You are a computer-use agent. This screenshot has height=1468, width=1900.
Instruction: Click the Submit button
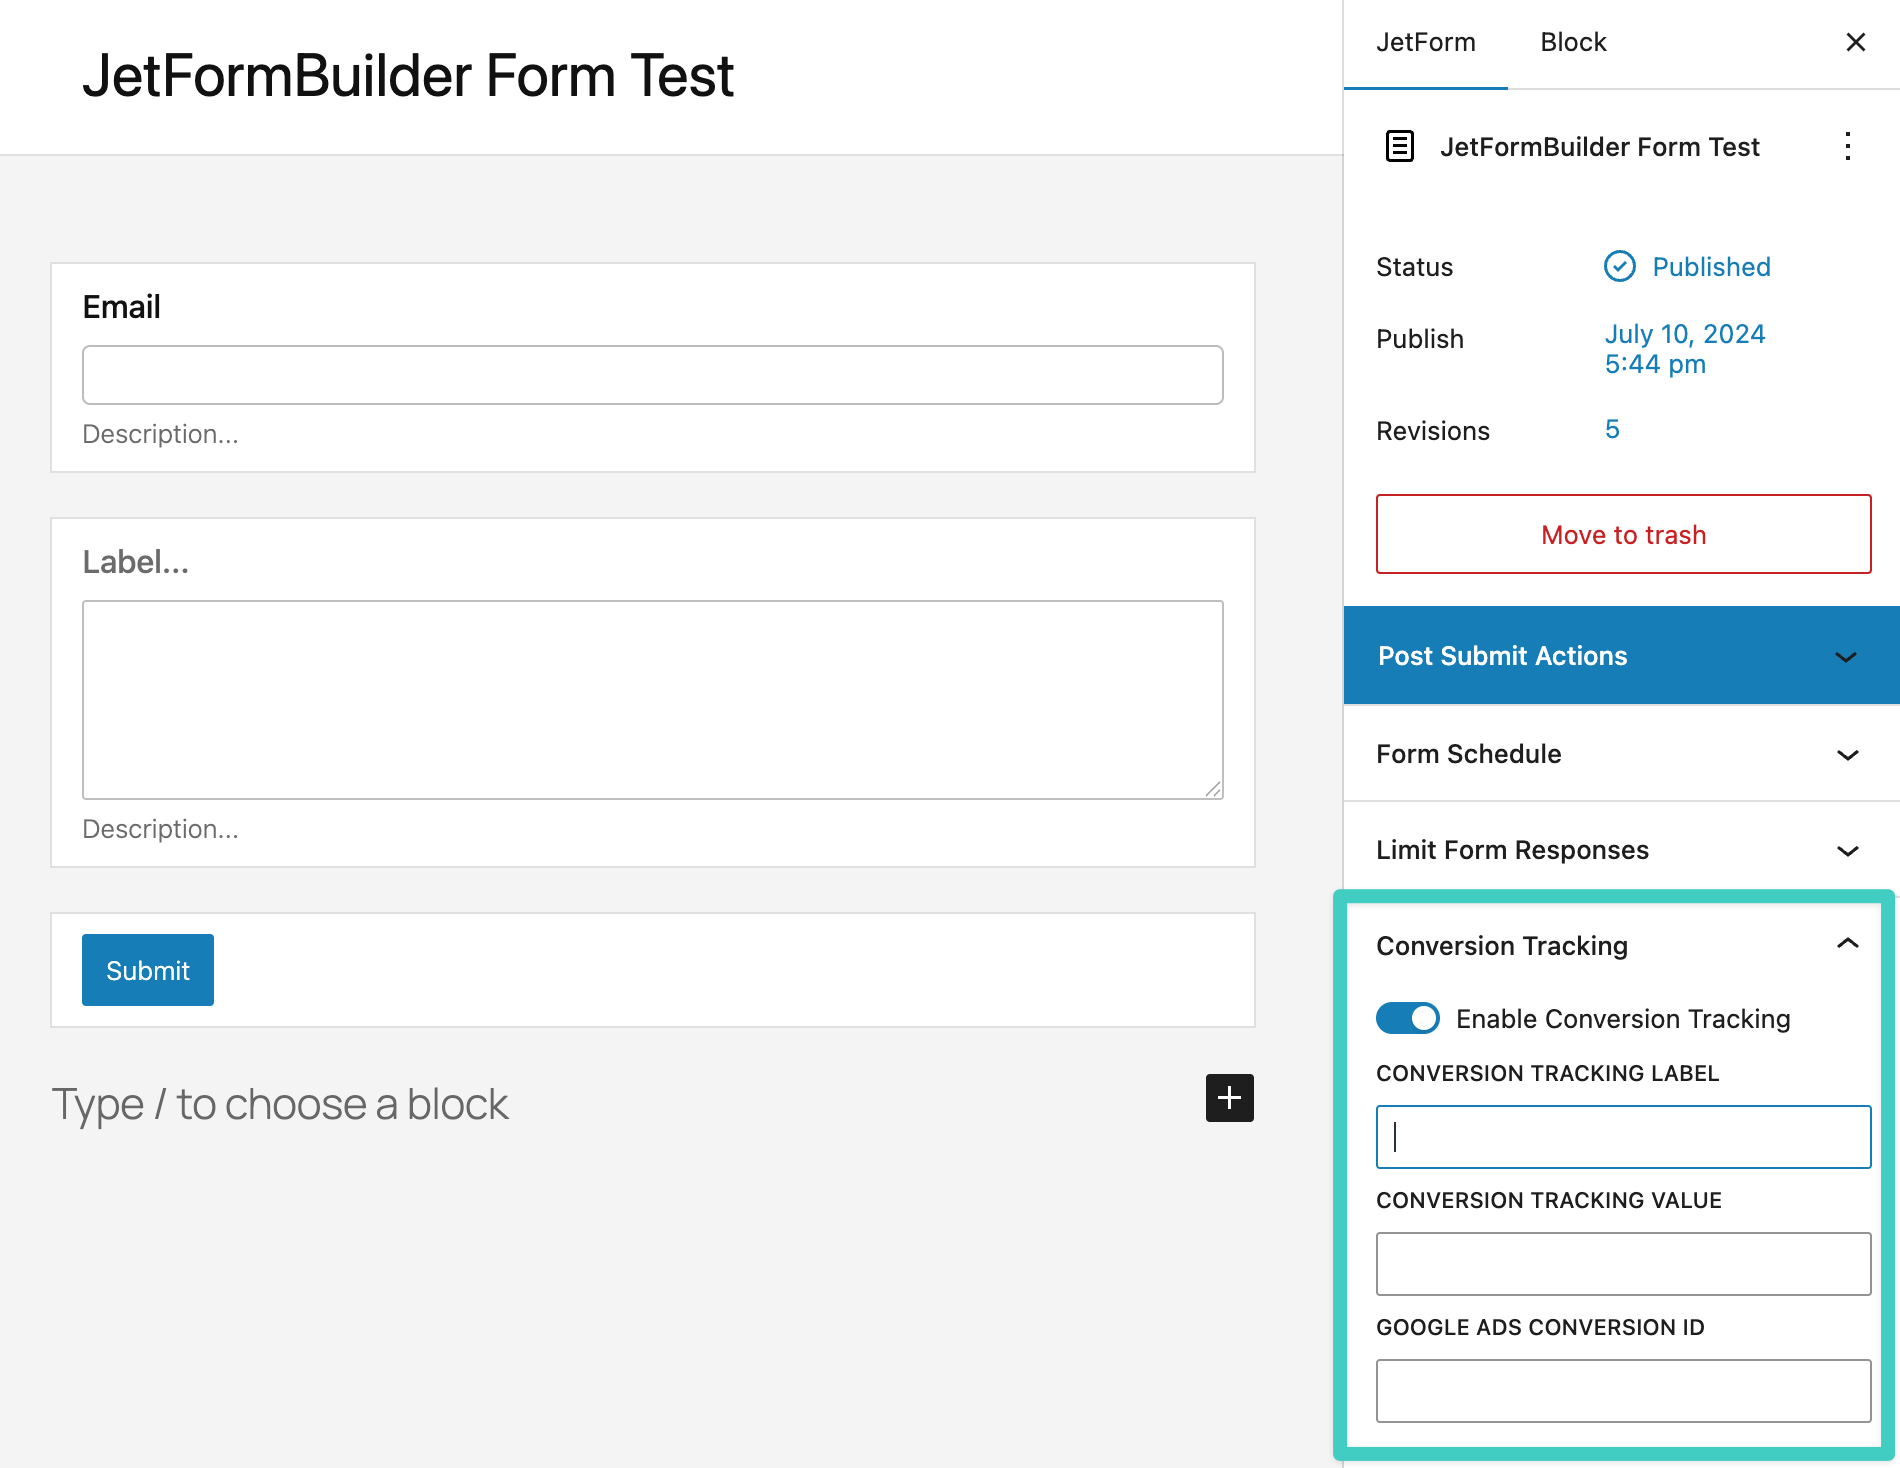pyautogui.click(x=147, y=969)
